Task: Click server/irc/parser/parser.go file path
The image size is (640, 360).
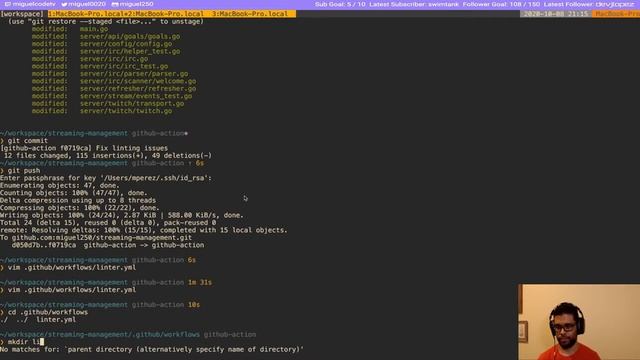Action: click(x=134, y=74)
